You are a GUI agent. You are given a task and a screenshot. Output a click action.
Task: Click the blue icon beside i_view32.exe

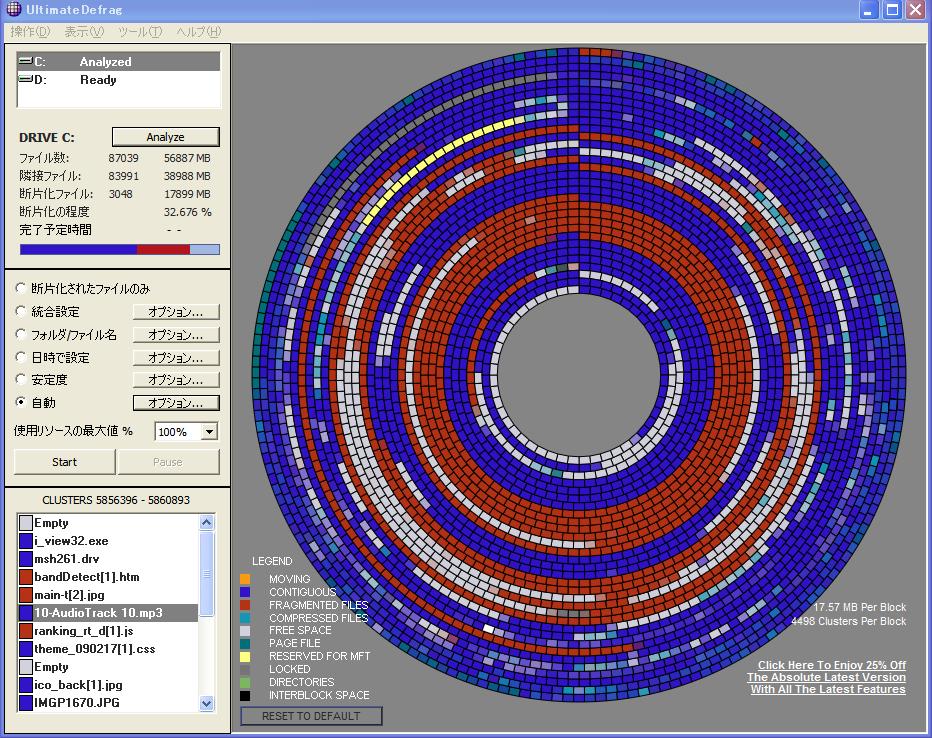[x=26, y=541]
